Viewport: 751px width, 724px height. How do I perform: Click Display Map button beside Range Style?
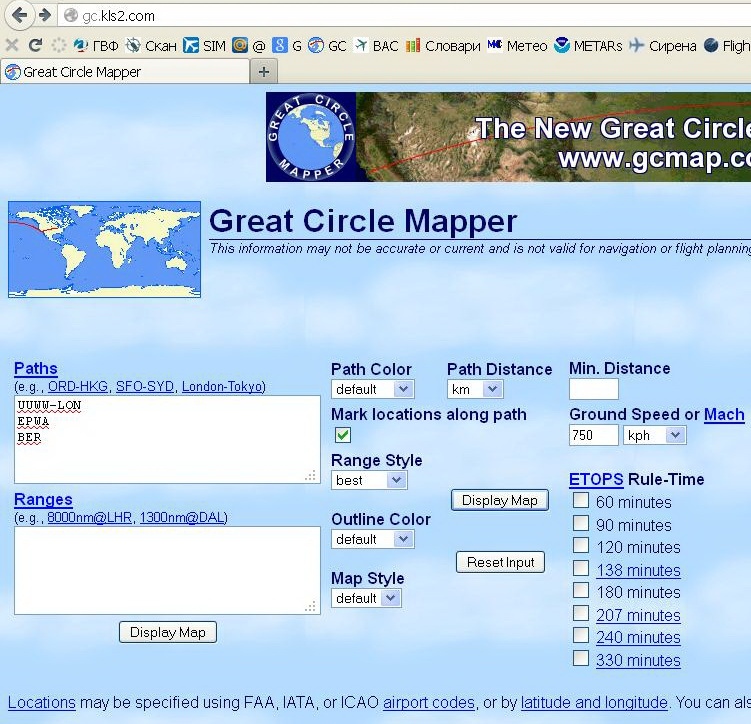(500, 500)
